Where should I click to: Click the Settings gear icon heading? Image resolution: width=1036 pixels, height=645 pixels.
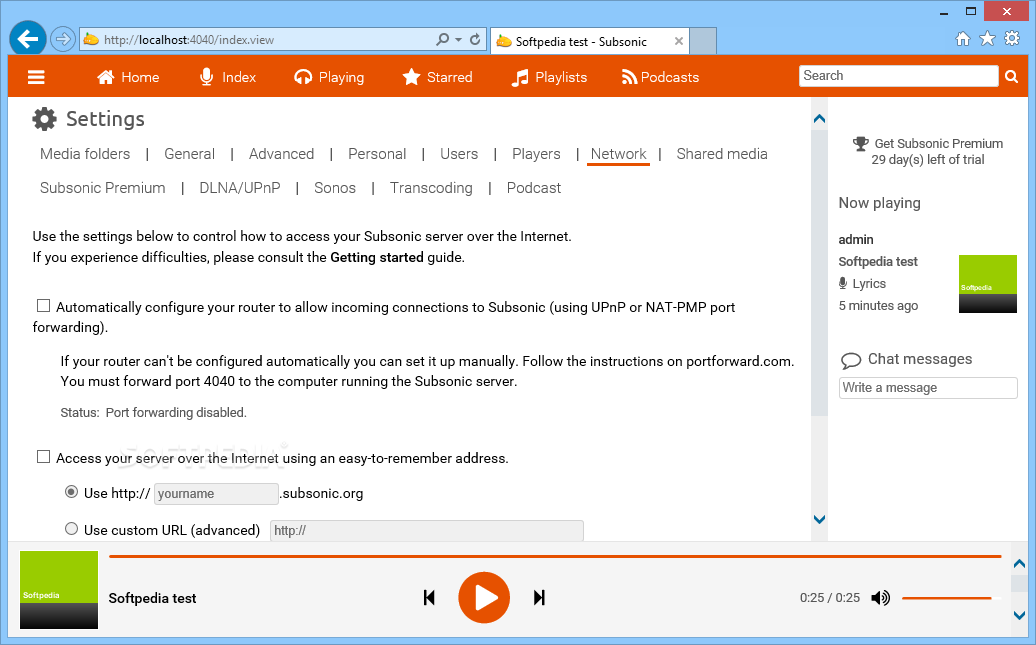click(x=44, y=119)
